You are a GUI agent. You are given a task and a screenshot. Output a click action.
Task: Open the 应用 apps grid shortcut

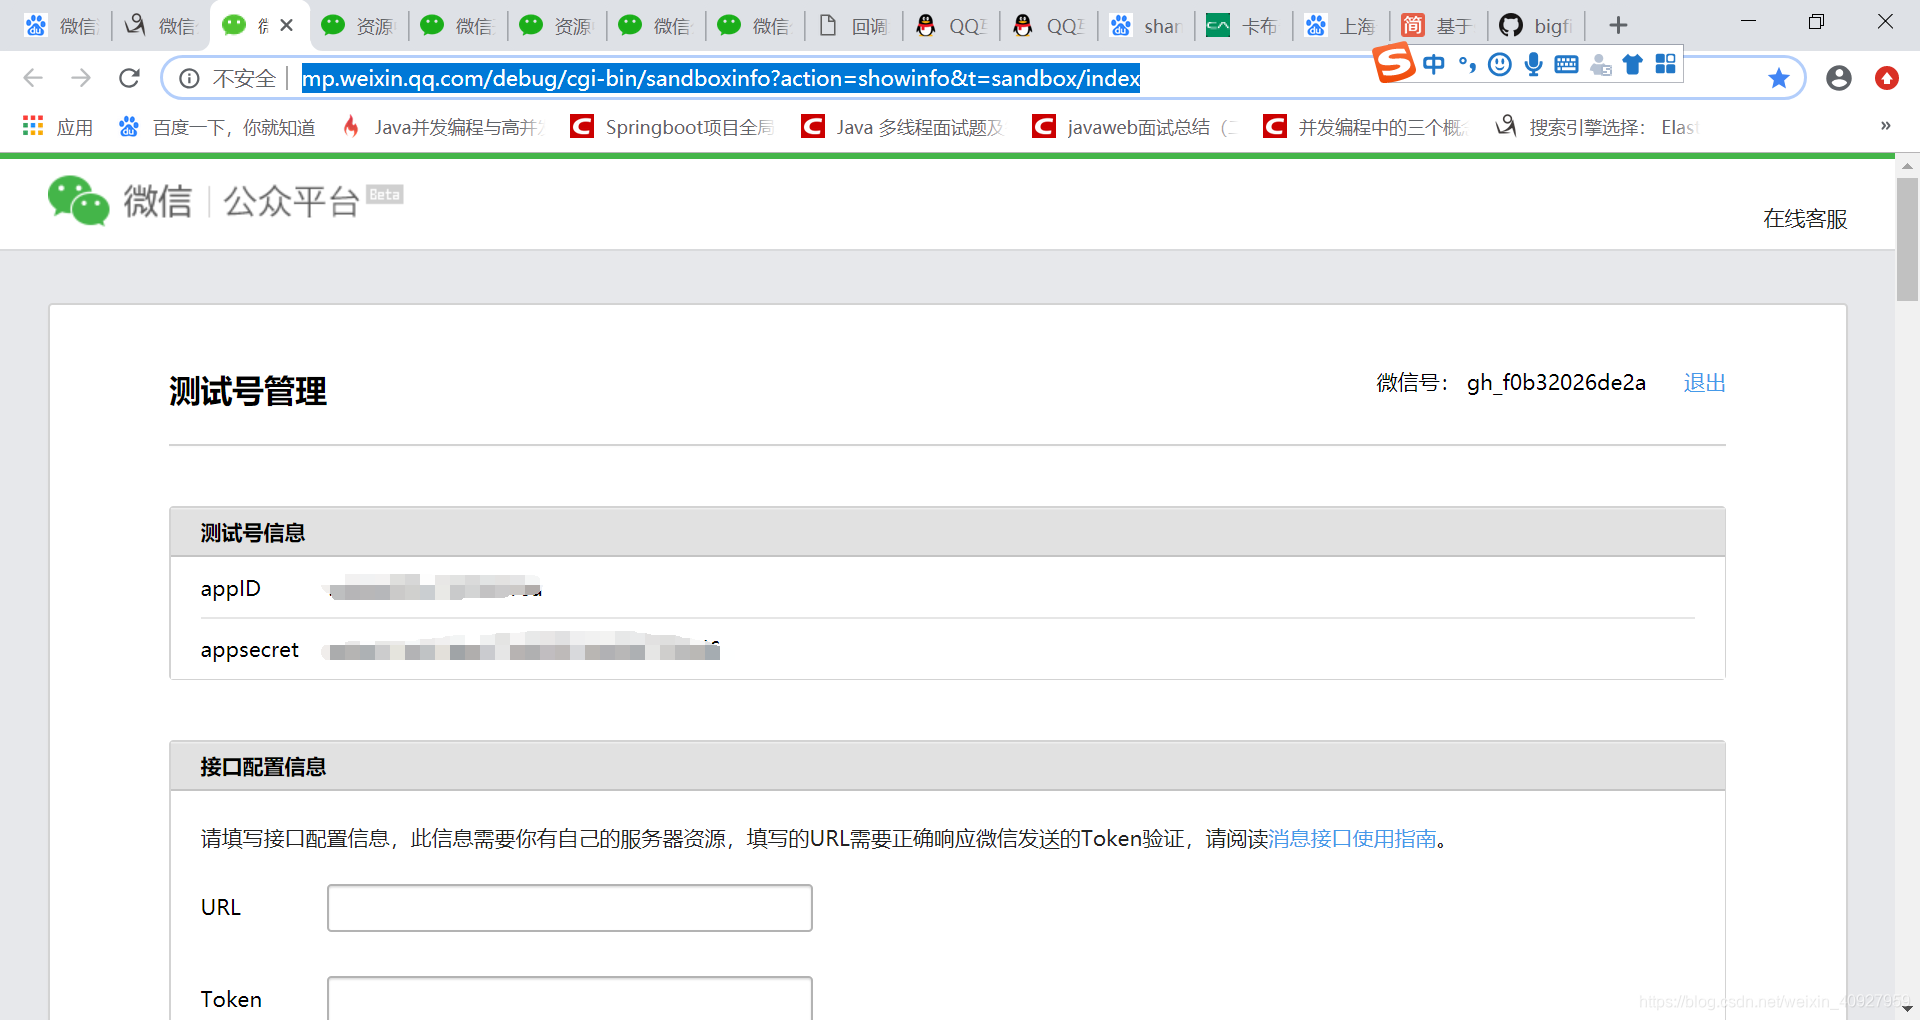click(57, 127)
